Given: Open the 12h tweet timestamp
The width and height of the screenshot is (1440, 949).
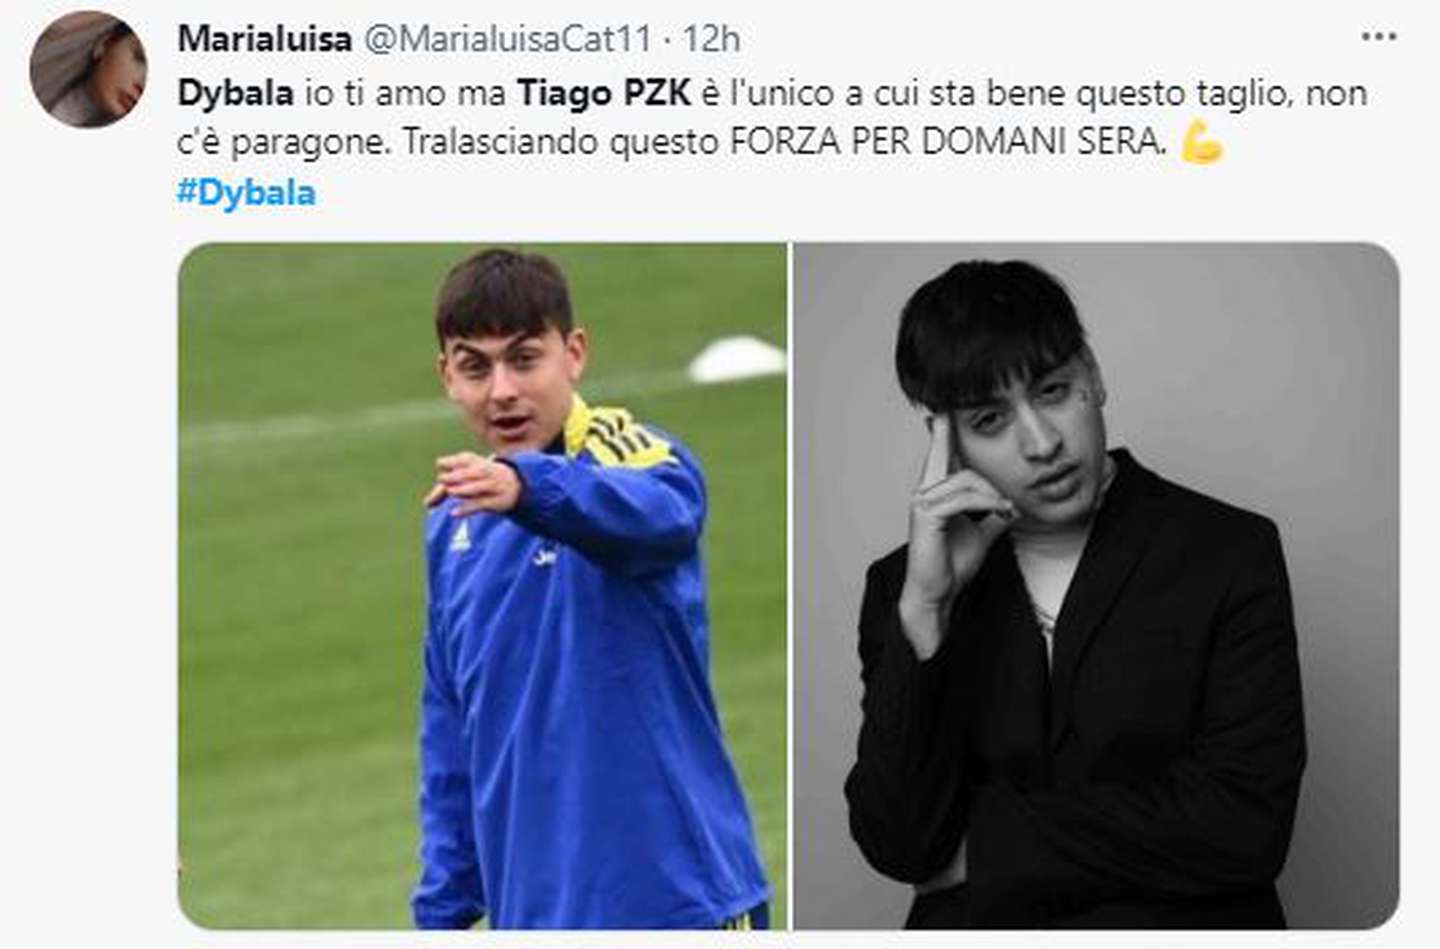Looking at the screenshot, I should pos(711,39).
